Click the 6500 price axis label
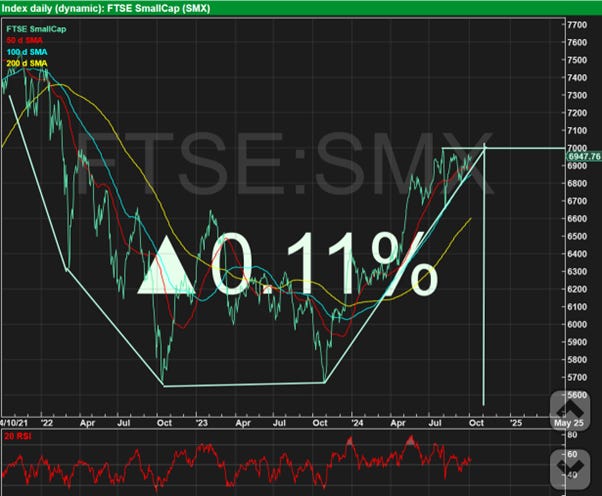The image size is (602, 496). (x=577, y=236)
